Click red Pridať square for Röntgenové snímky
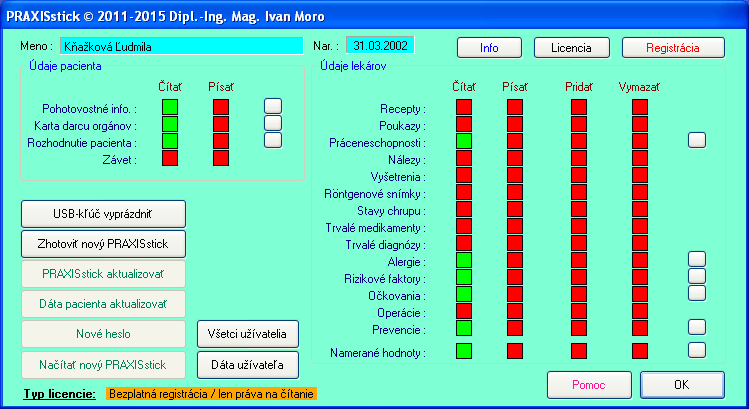The image size is (749, 409). (x=579, y=192)
